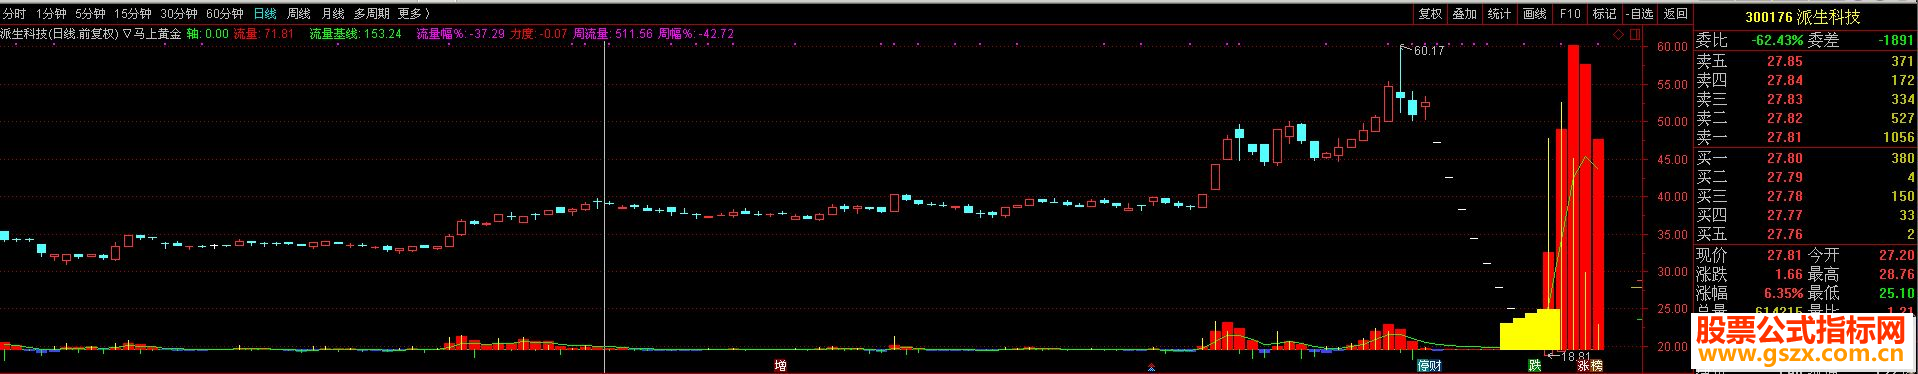Viewport: 1918px width, 374px height.
Task: Open the 多周期 multi-period view
Action: tap(371, 14)
